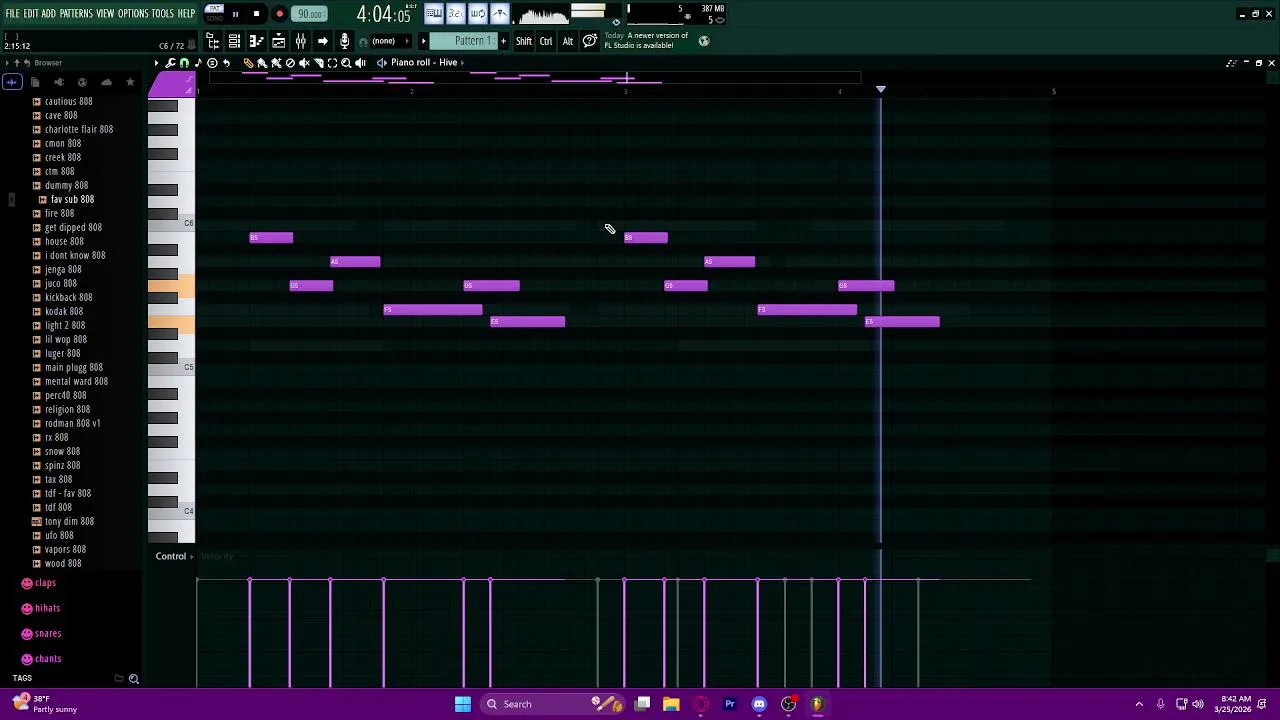Select the Zoom magnifier tool in piano roll
1280x720 pixels.
[346, 63]
